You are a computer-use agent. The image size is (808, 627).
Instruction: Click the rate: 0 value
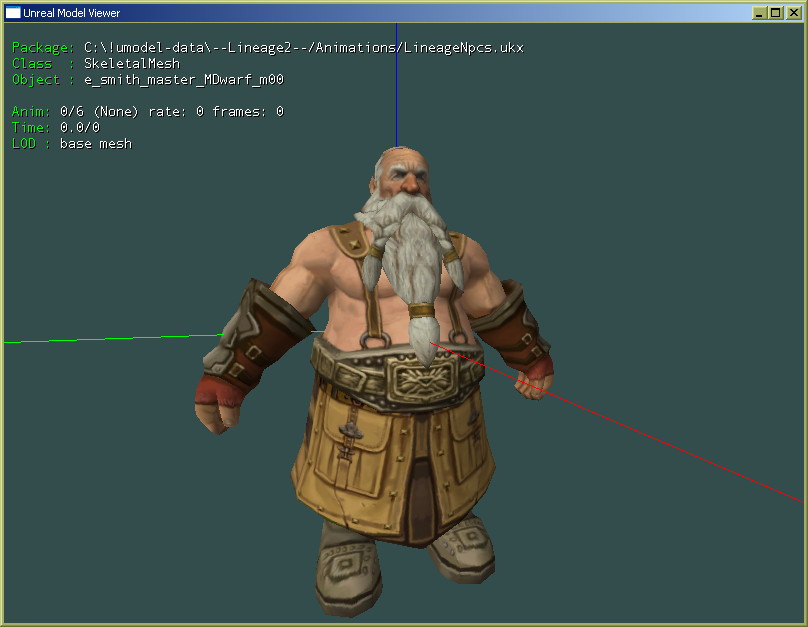tap(176, 112)
